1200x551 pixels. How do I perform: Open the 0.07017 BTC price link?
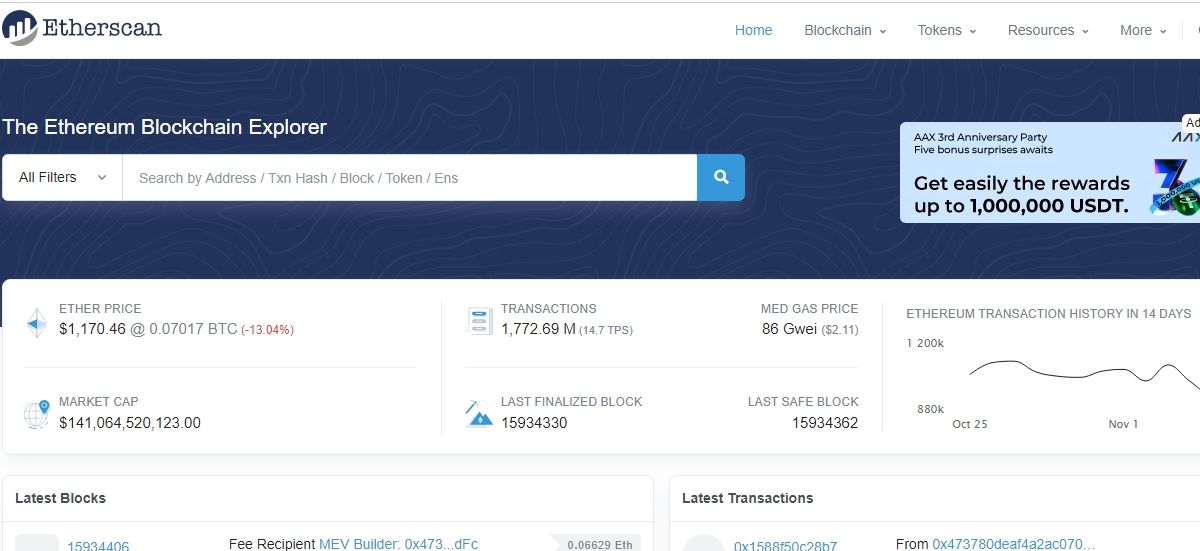[x=193, y=328]
